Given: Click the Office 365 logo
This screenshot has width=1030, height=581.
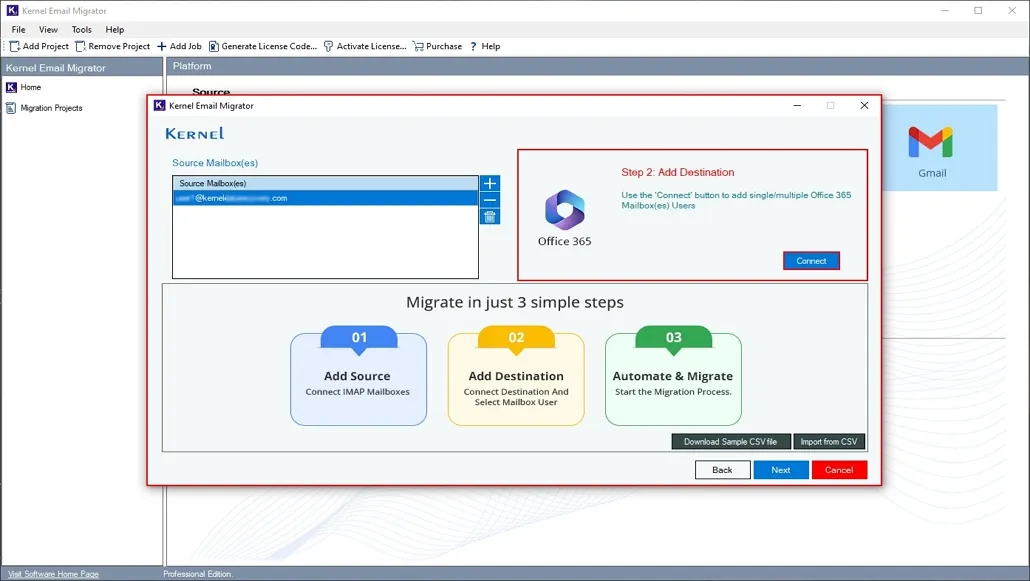Looking at the screenshot, I should pyautogui.click(x=565, y=211).
